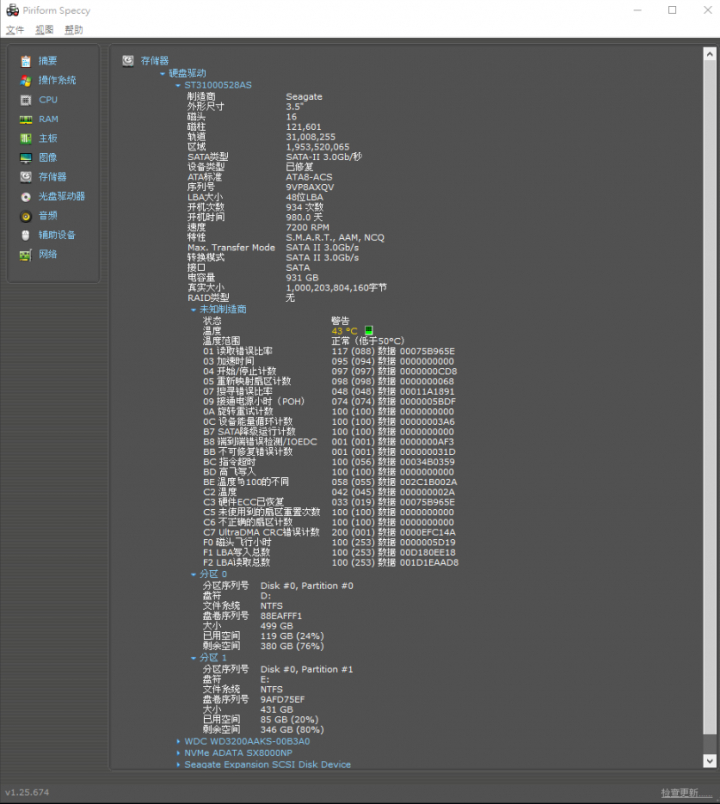Open the 视图 menu
The width and height of the screenshot is (720, 804).
pos(44,30)
